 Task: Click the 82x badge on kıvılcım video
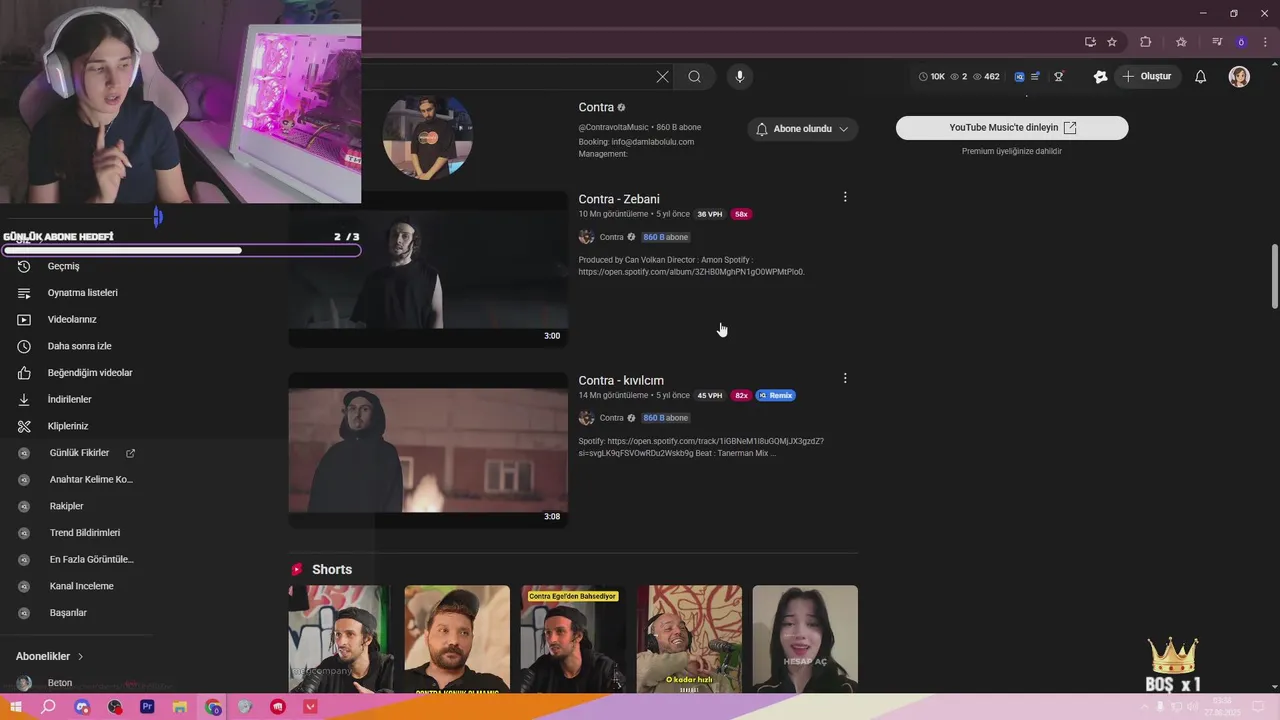[x=741, y=396]
